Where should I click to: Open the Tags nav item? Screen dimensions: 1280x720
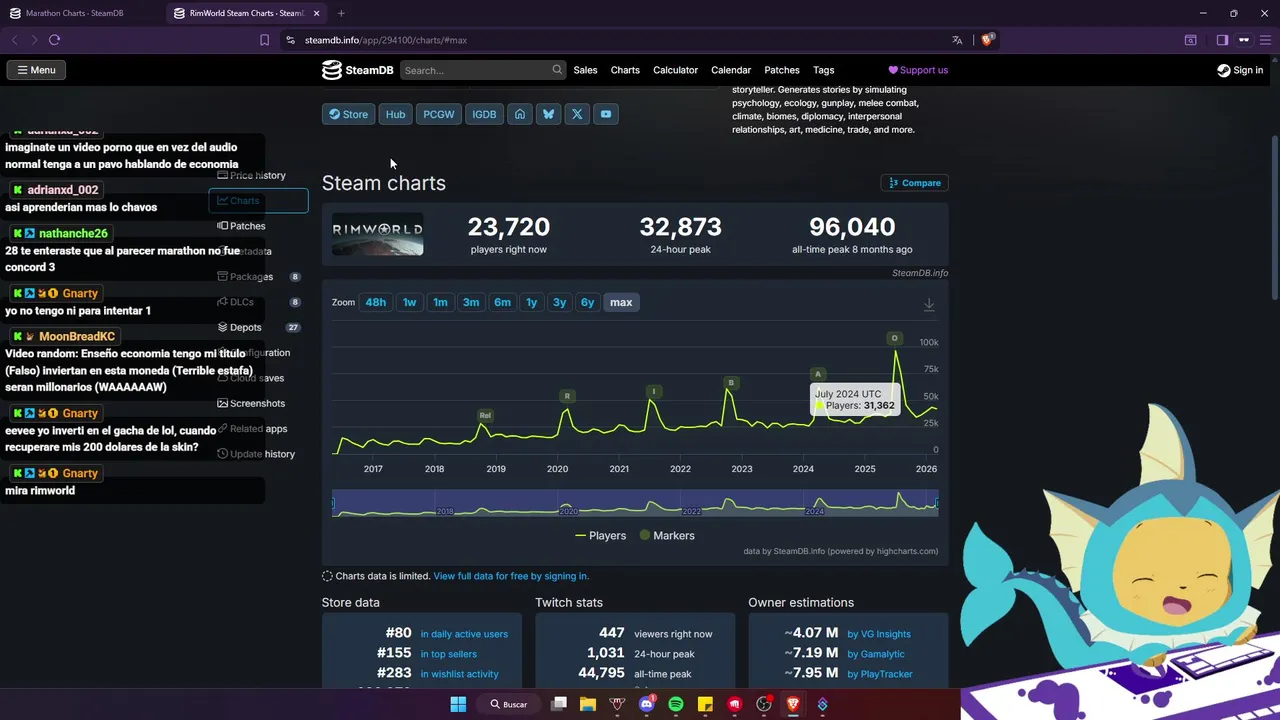pyautogui.click(x=823, y=70)
